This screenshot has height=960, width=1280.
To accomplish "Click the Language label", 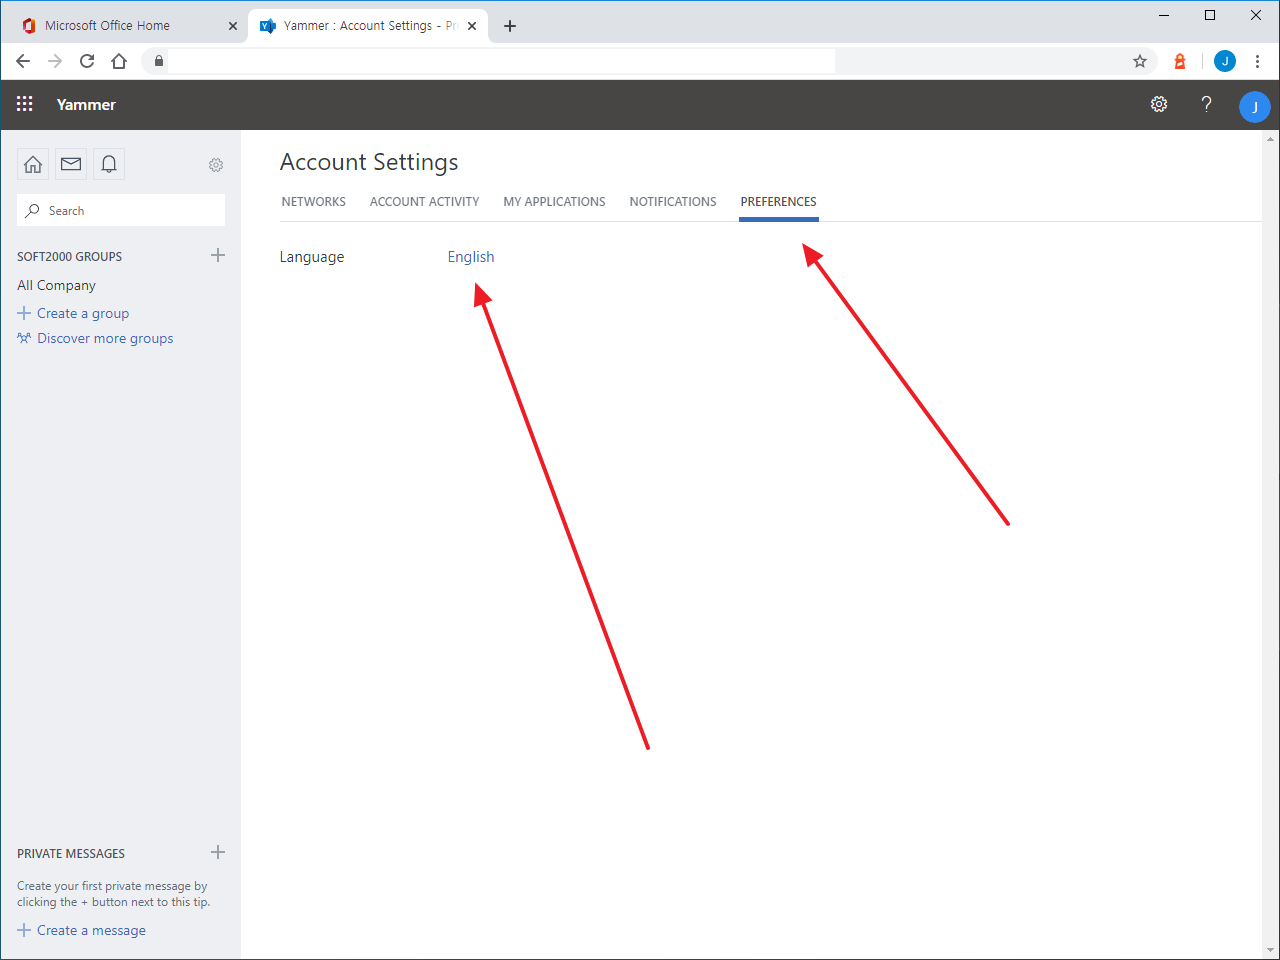I will 312,257.
